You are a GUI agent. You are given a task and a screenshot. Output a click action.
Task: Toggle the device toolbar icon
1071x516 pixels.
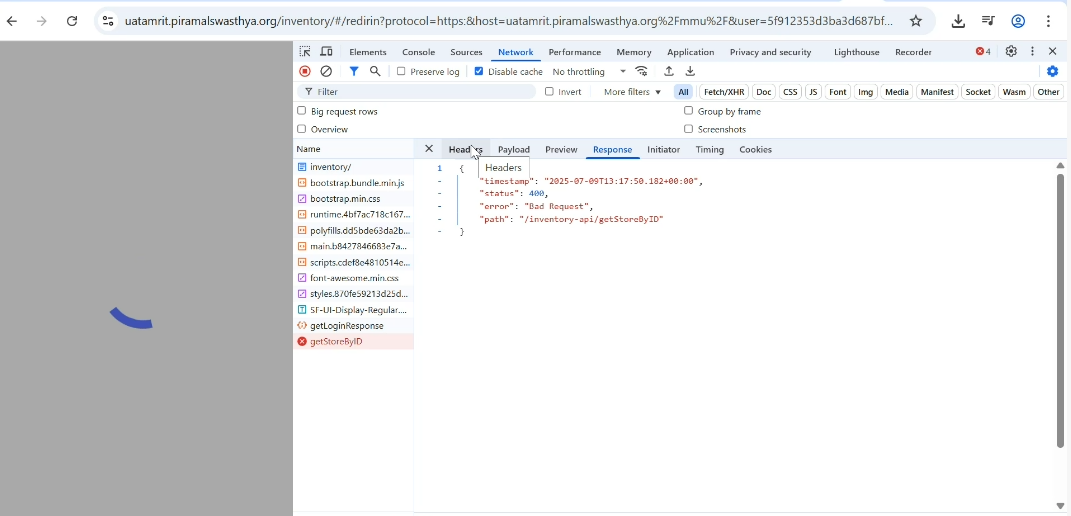(x=326, y=52)
